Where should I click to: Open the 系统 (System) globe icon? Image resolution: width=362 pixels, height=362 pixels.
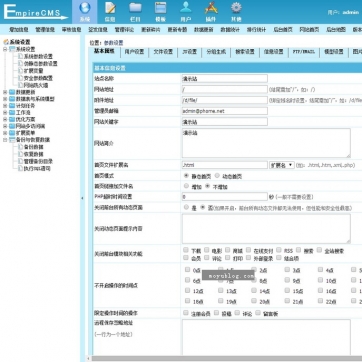[x=85, y=8]
